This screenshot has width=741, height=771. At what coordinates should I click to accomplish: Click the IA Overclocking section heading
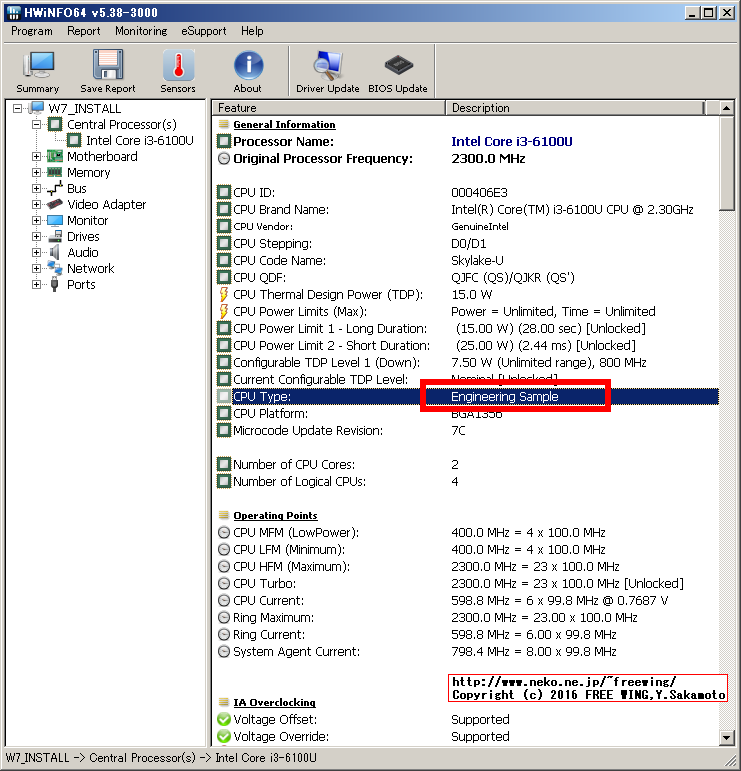(x=274, y=702)
